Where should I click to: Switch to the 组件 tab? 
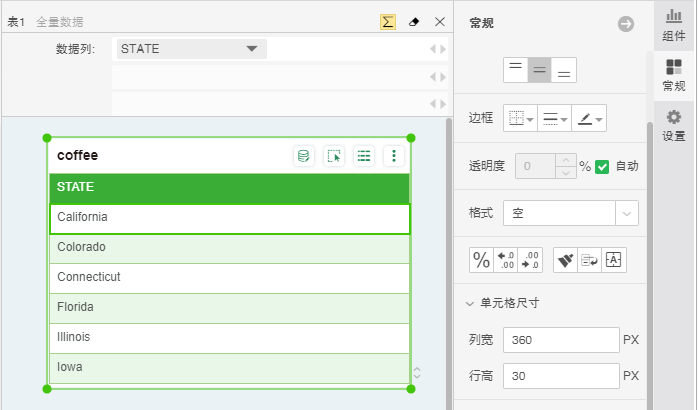[674, 26]
